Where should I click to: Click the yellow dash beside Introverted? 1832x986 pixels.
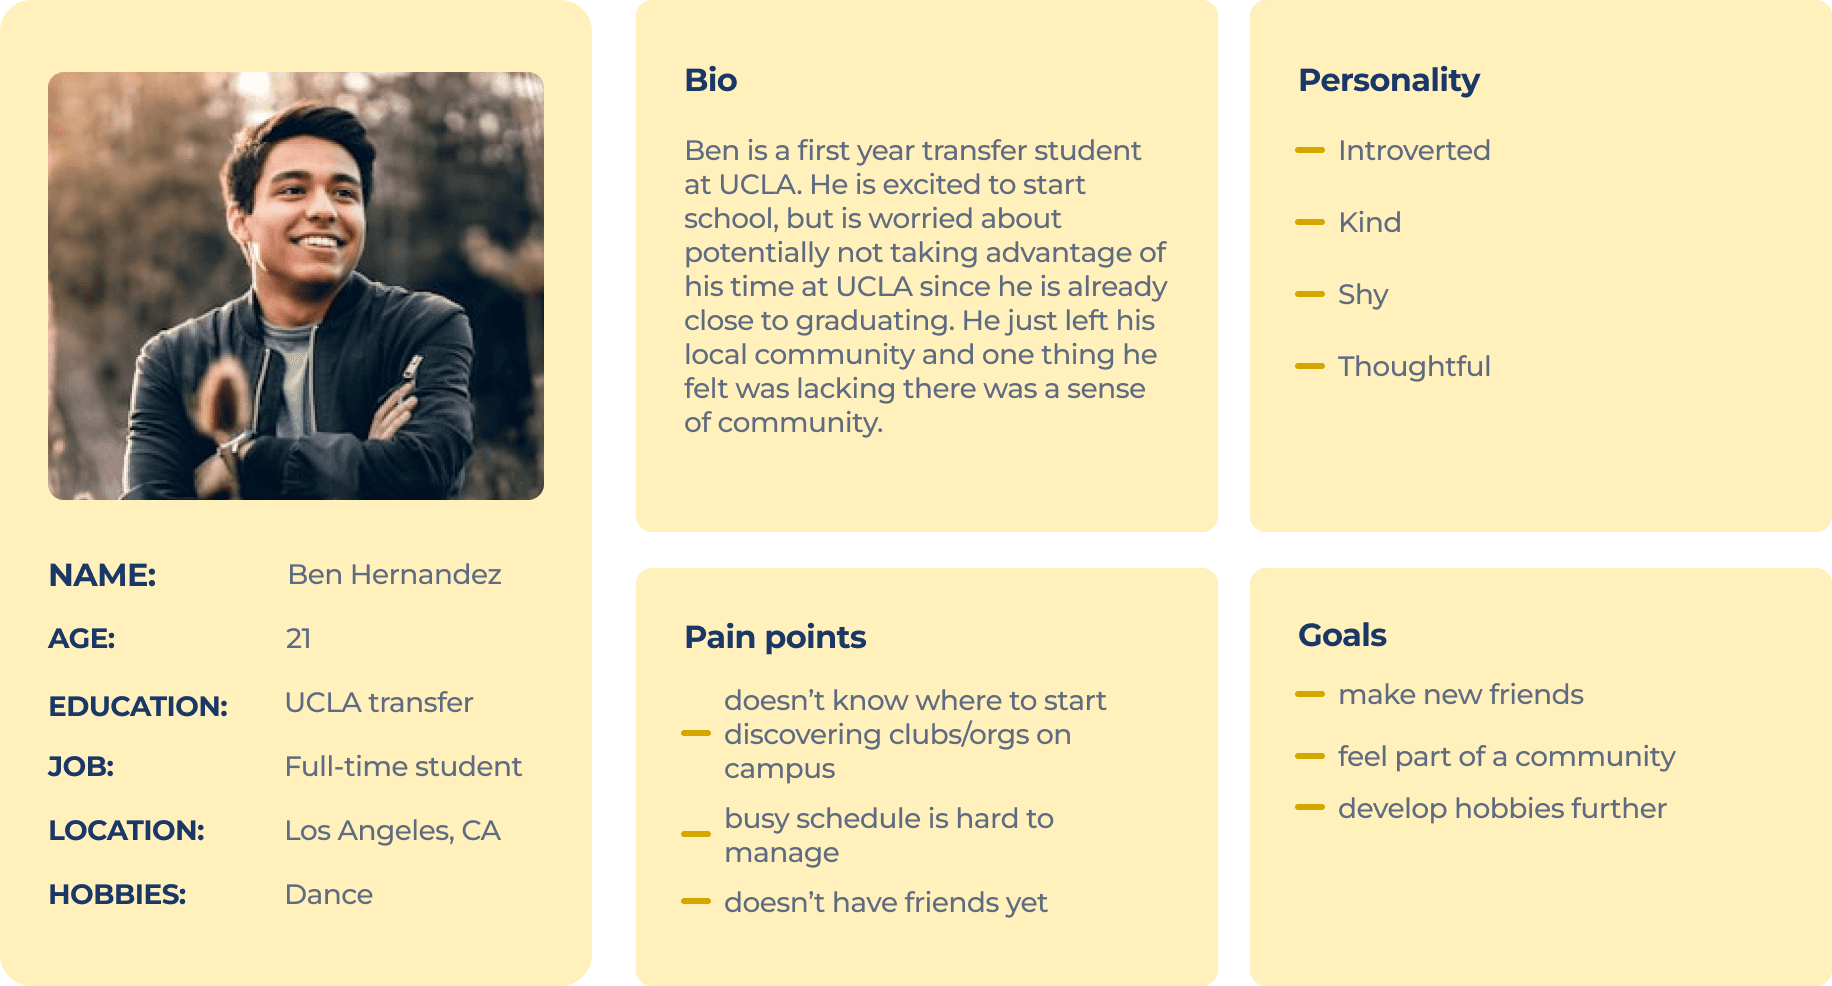pyautogui.click(x=1309, y=150)
